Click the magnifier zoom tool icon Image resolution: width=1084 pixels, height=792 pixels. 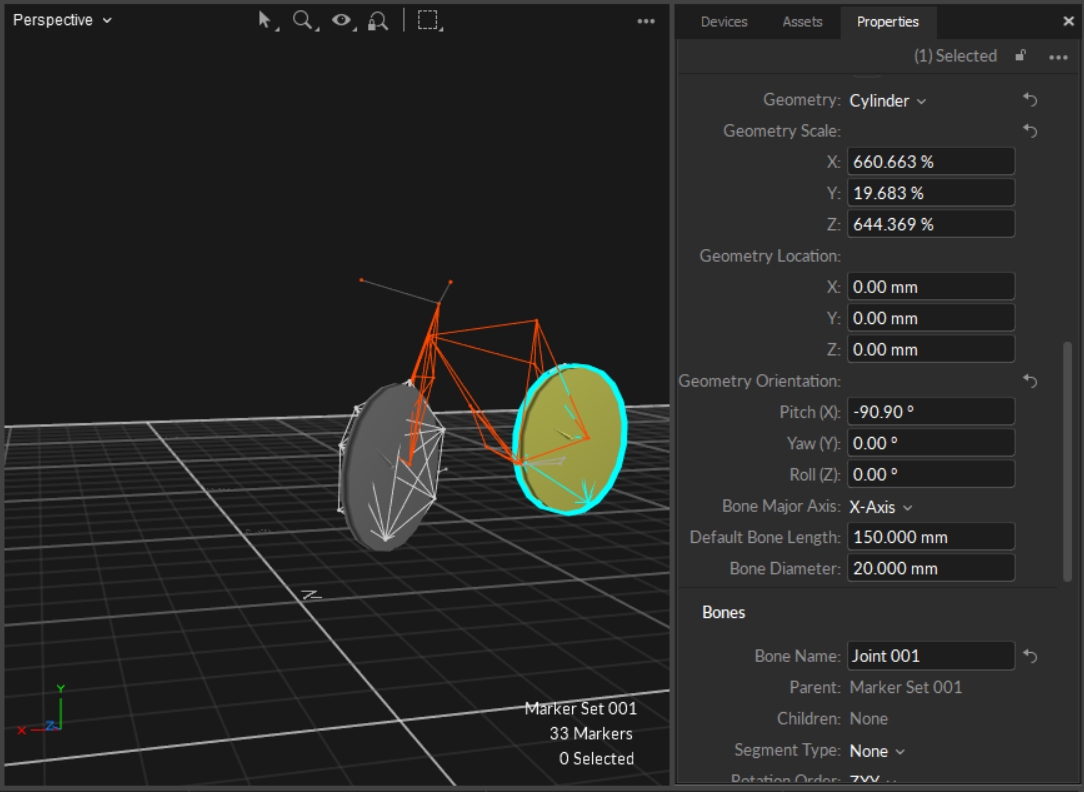(302, 20)
